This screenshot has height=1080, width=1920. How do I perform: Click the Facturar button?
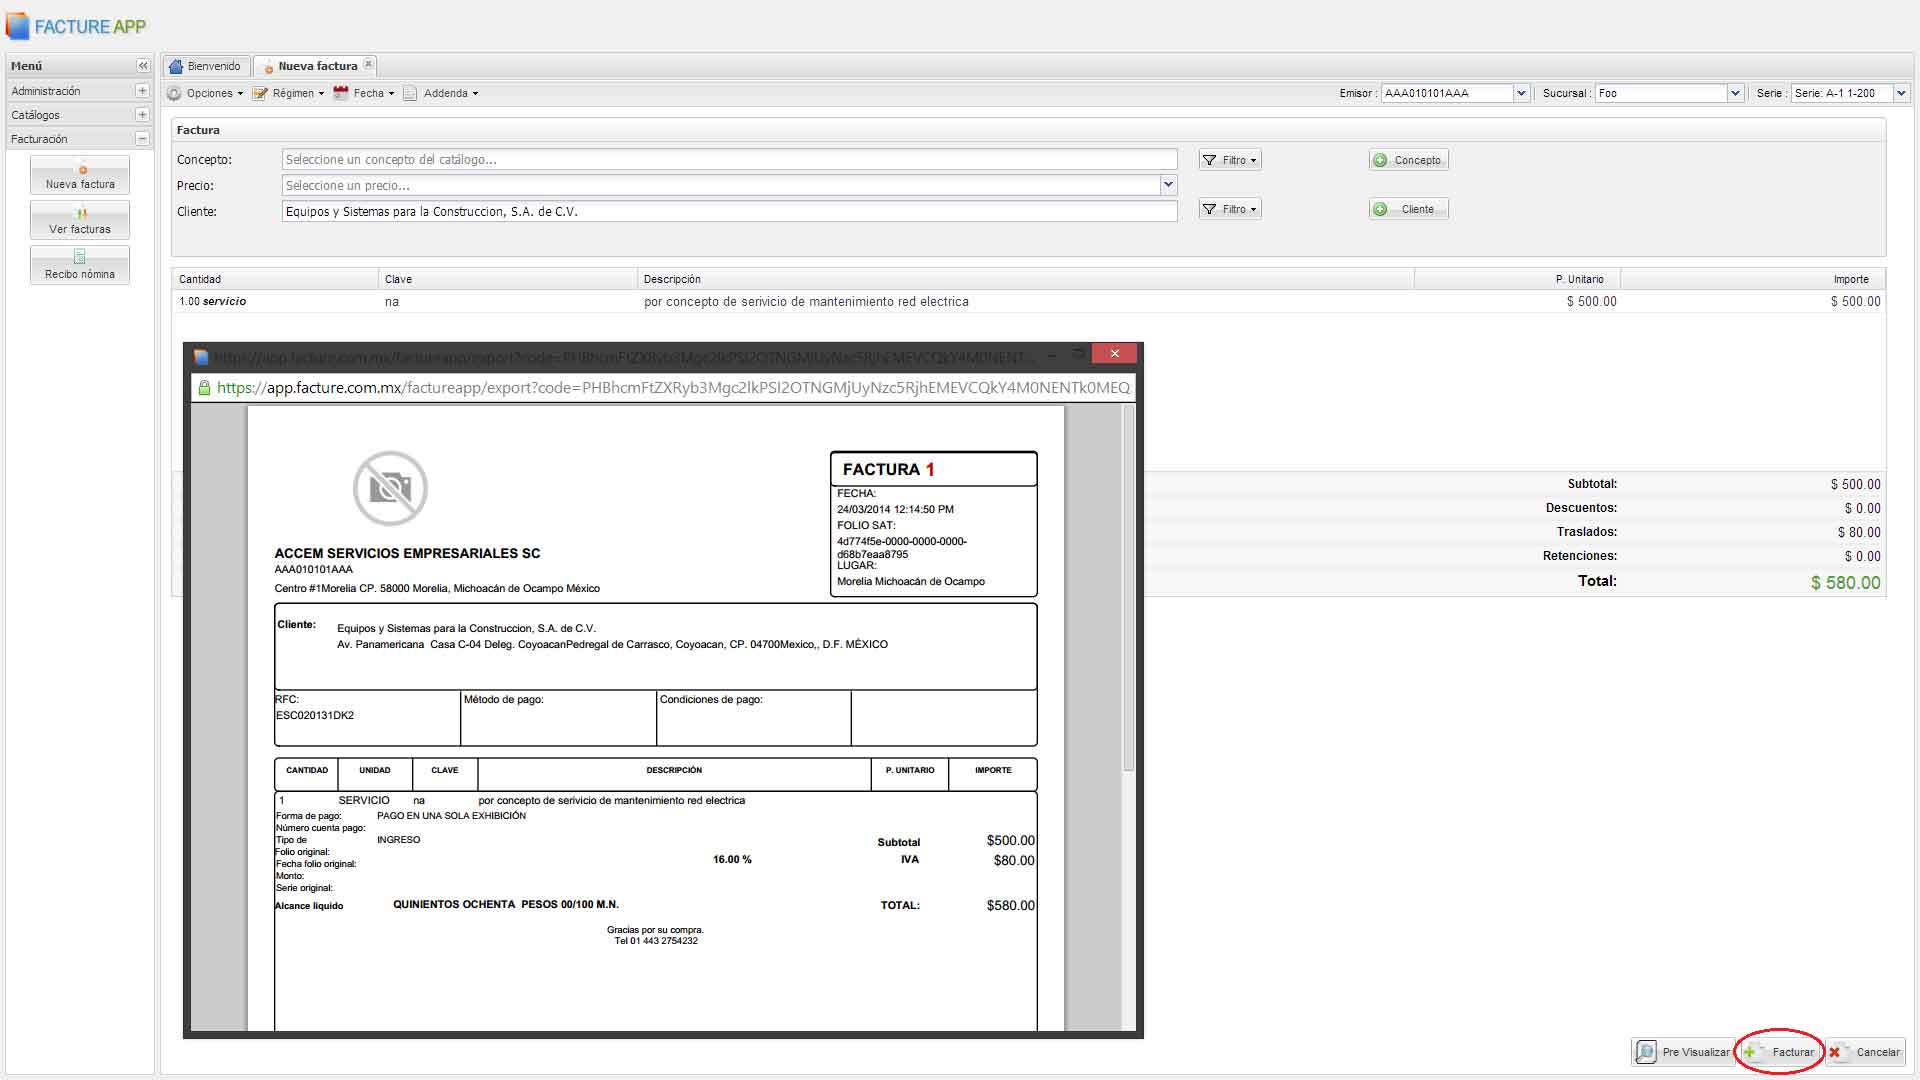(1781, 1052)
